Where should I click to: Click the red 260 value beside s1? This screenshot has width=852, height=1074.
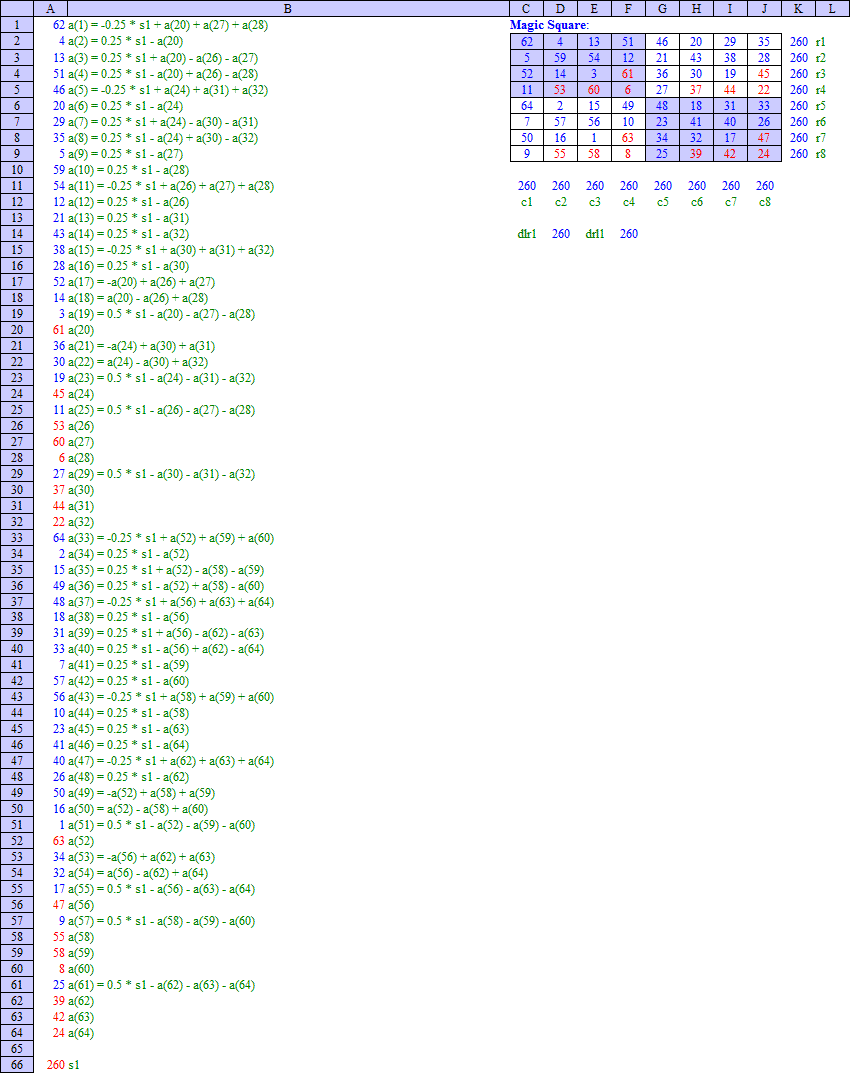(56, 1065)
